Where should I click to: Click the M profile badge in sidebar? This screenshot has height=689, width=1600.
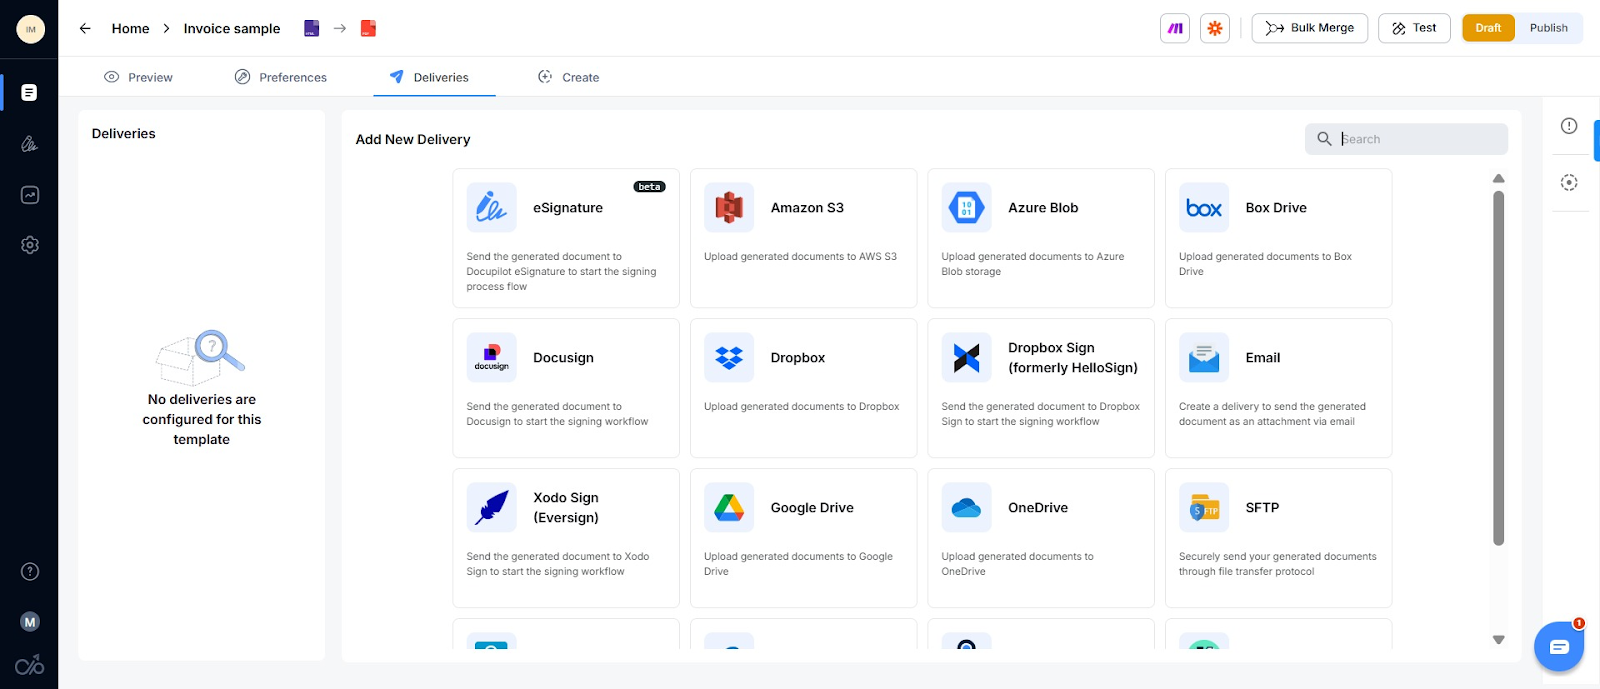[30, 622]
